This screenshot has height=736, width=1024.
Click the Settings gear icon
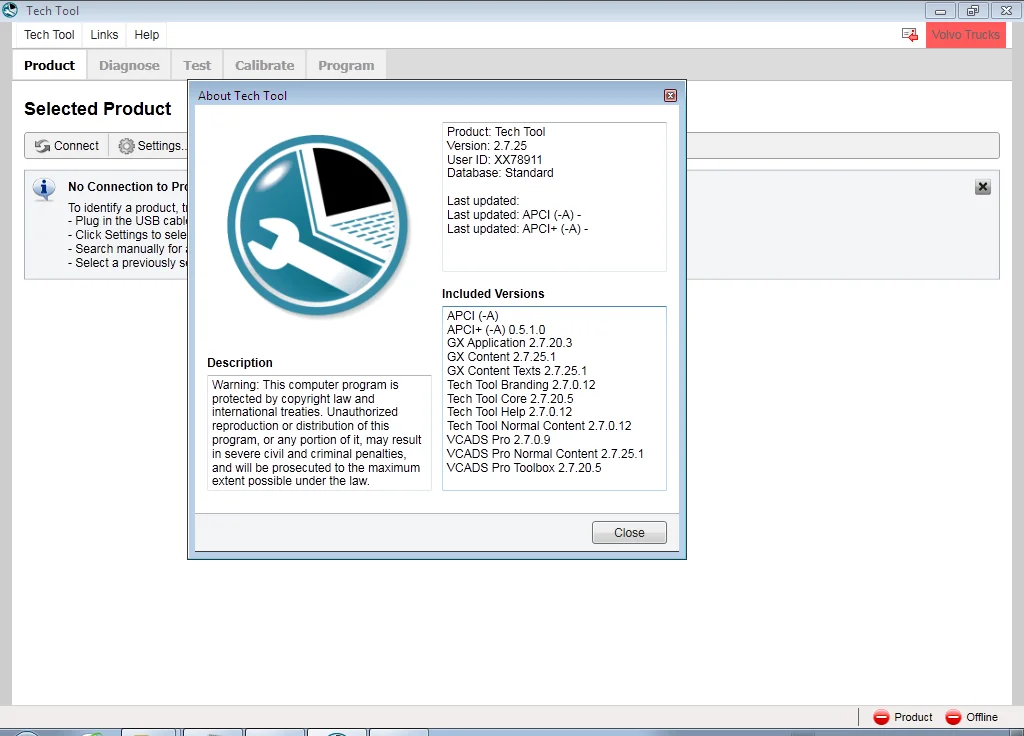pos(126,146)
